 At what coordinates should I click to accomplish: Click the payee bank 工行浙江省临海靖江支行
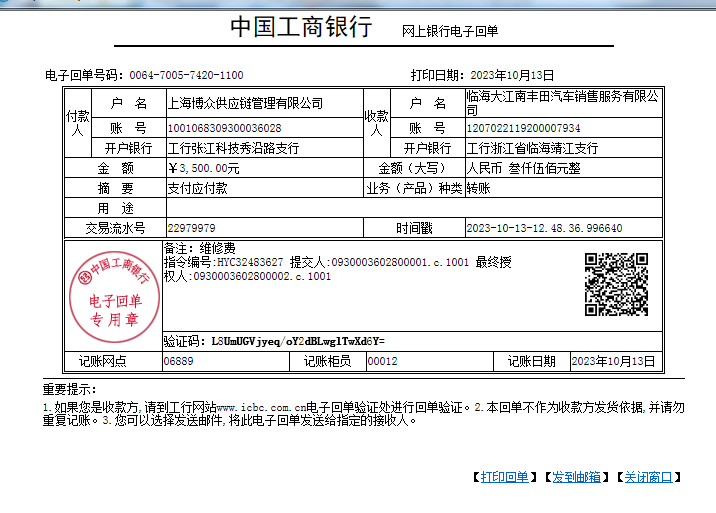pos(532,148)
